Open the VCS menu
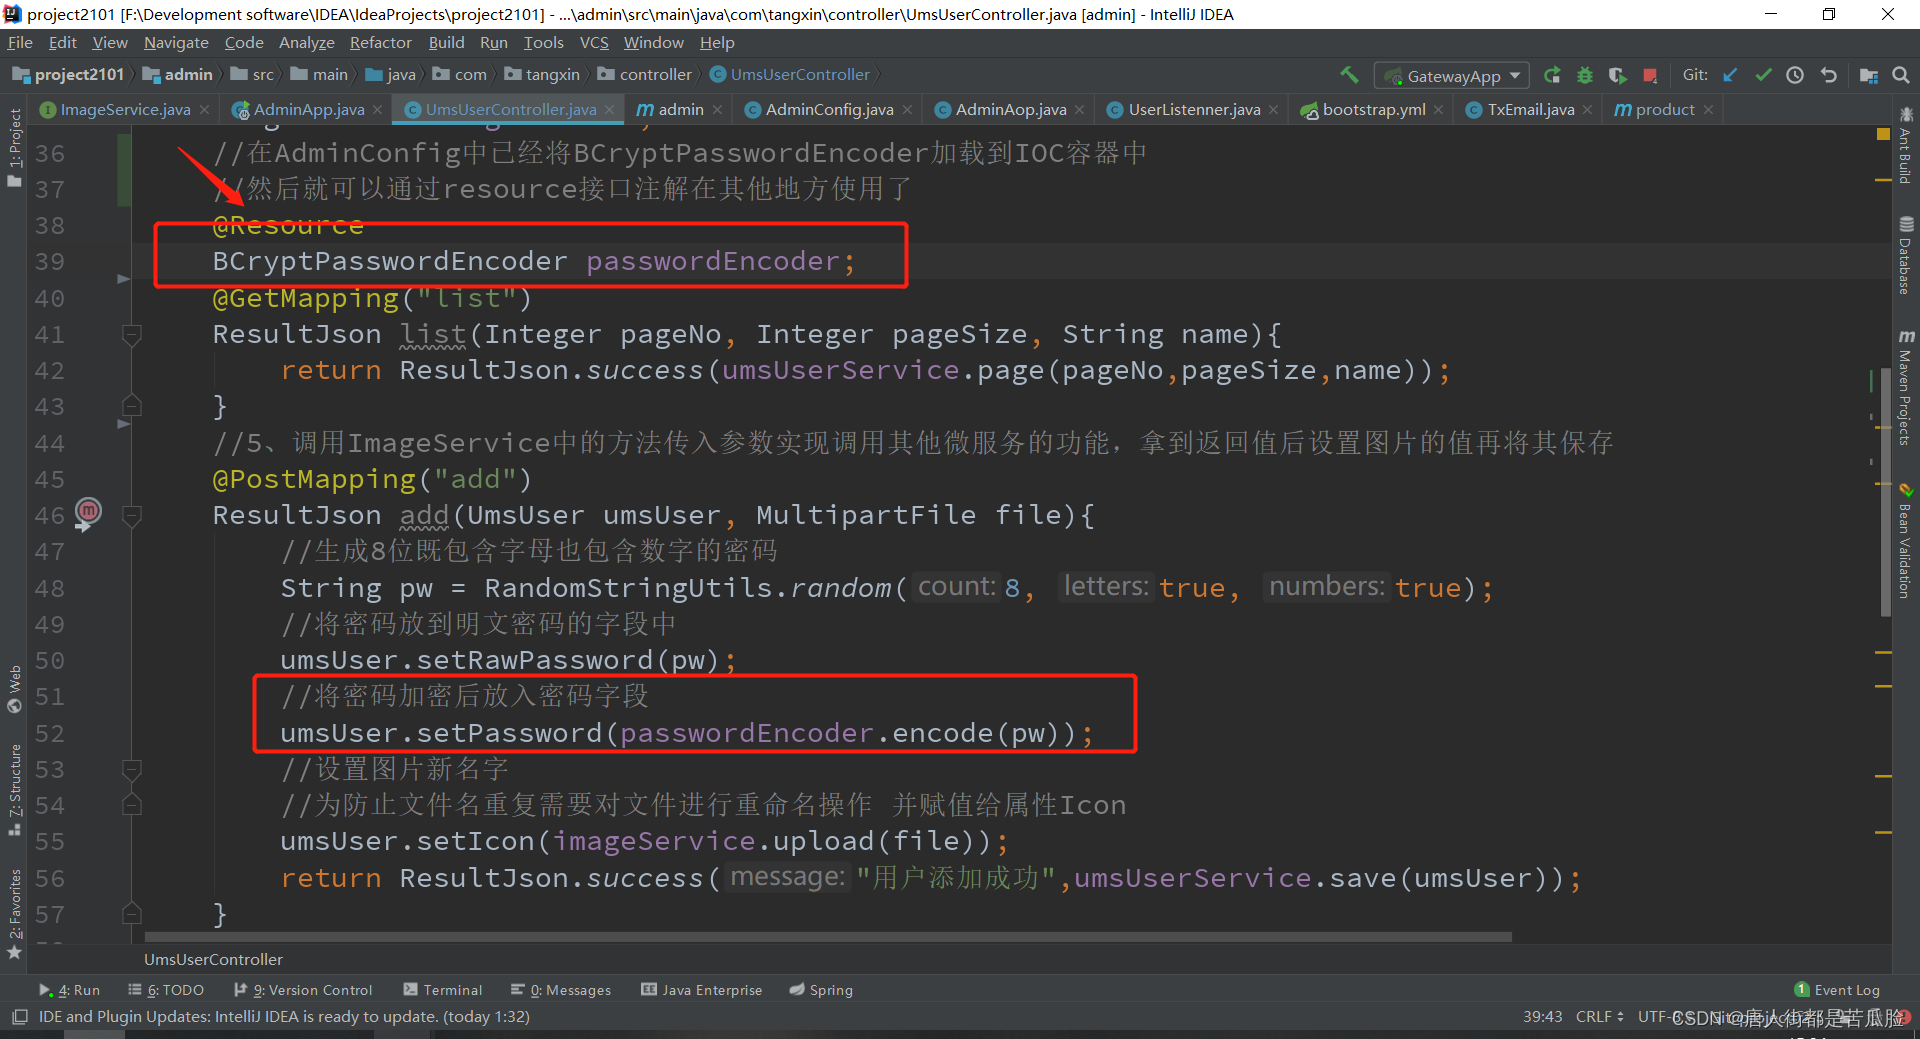The width and height of the screenshot is (1920, 1039). coord(594,43)
